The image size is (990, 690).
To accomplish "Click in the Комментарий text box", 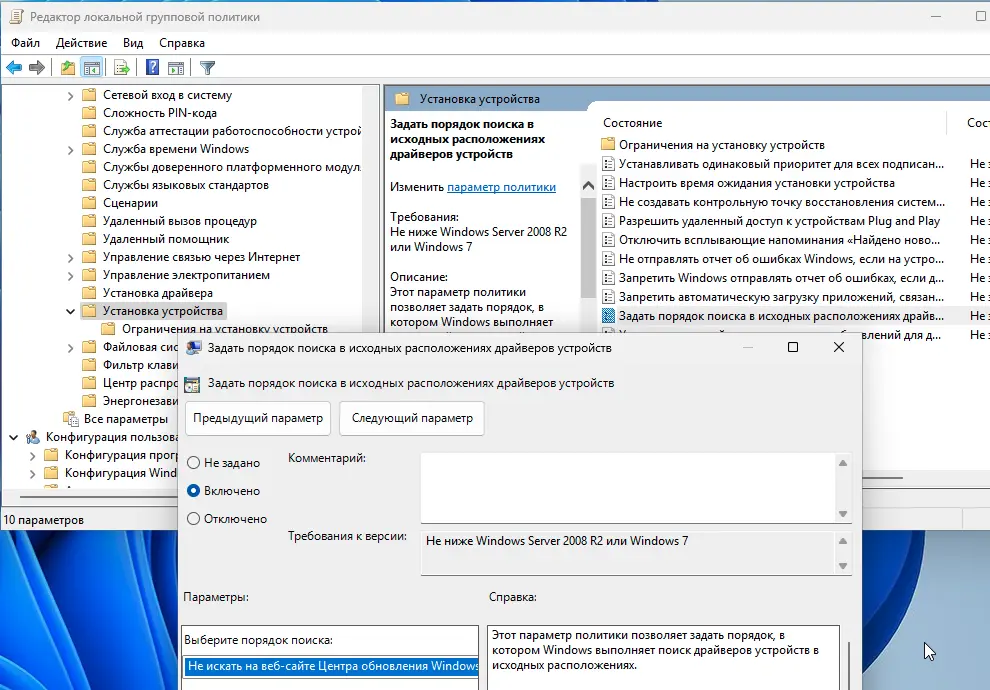I will pos(628,487).
